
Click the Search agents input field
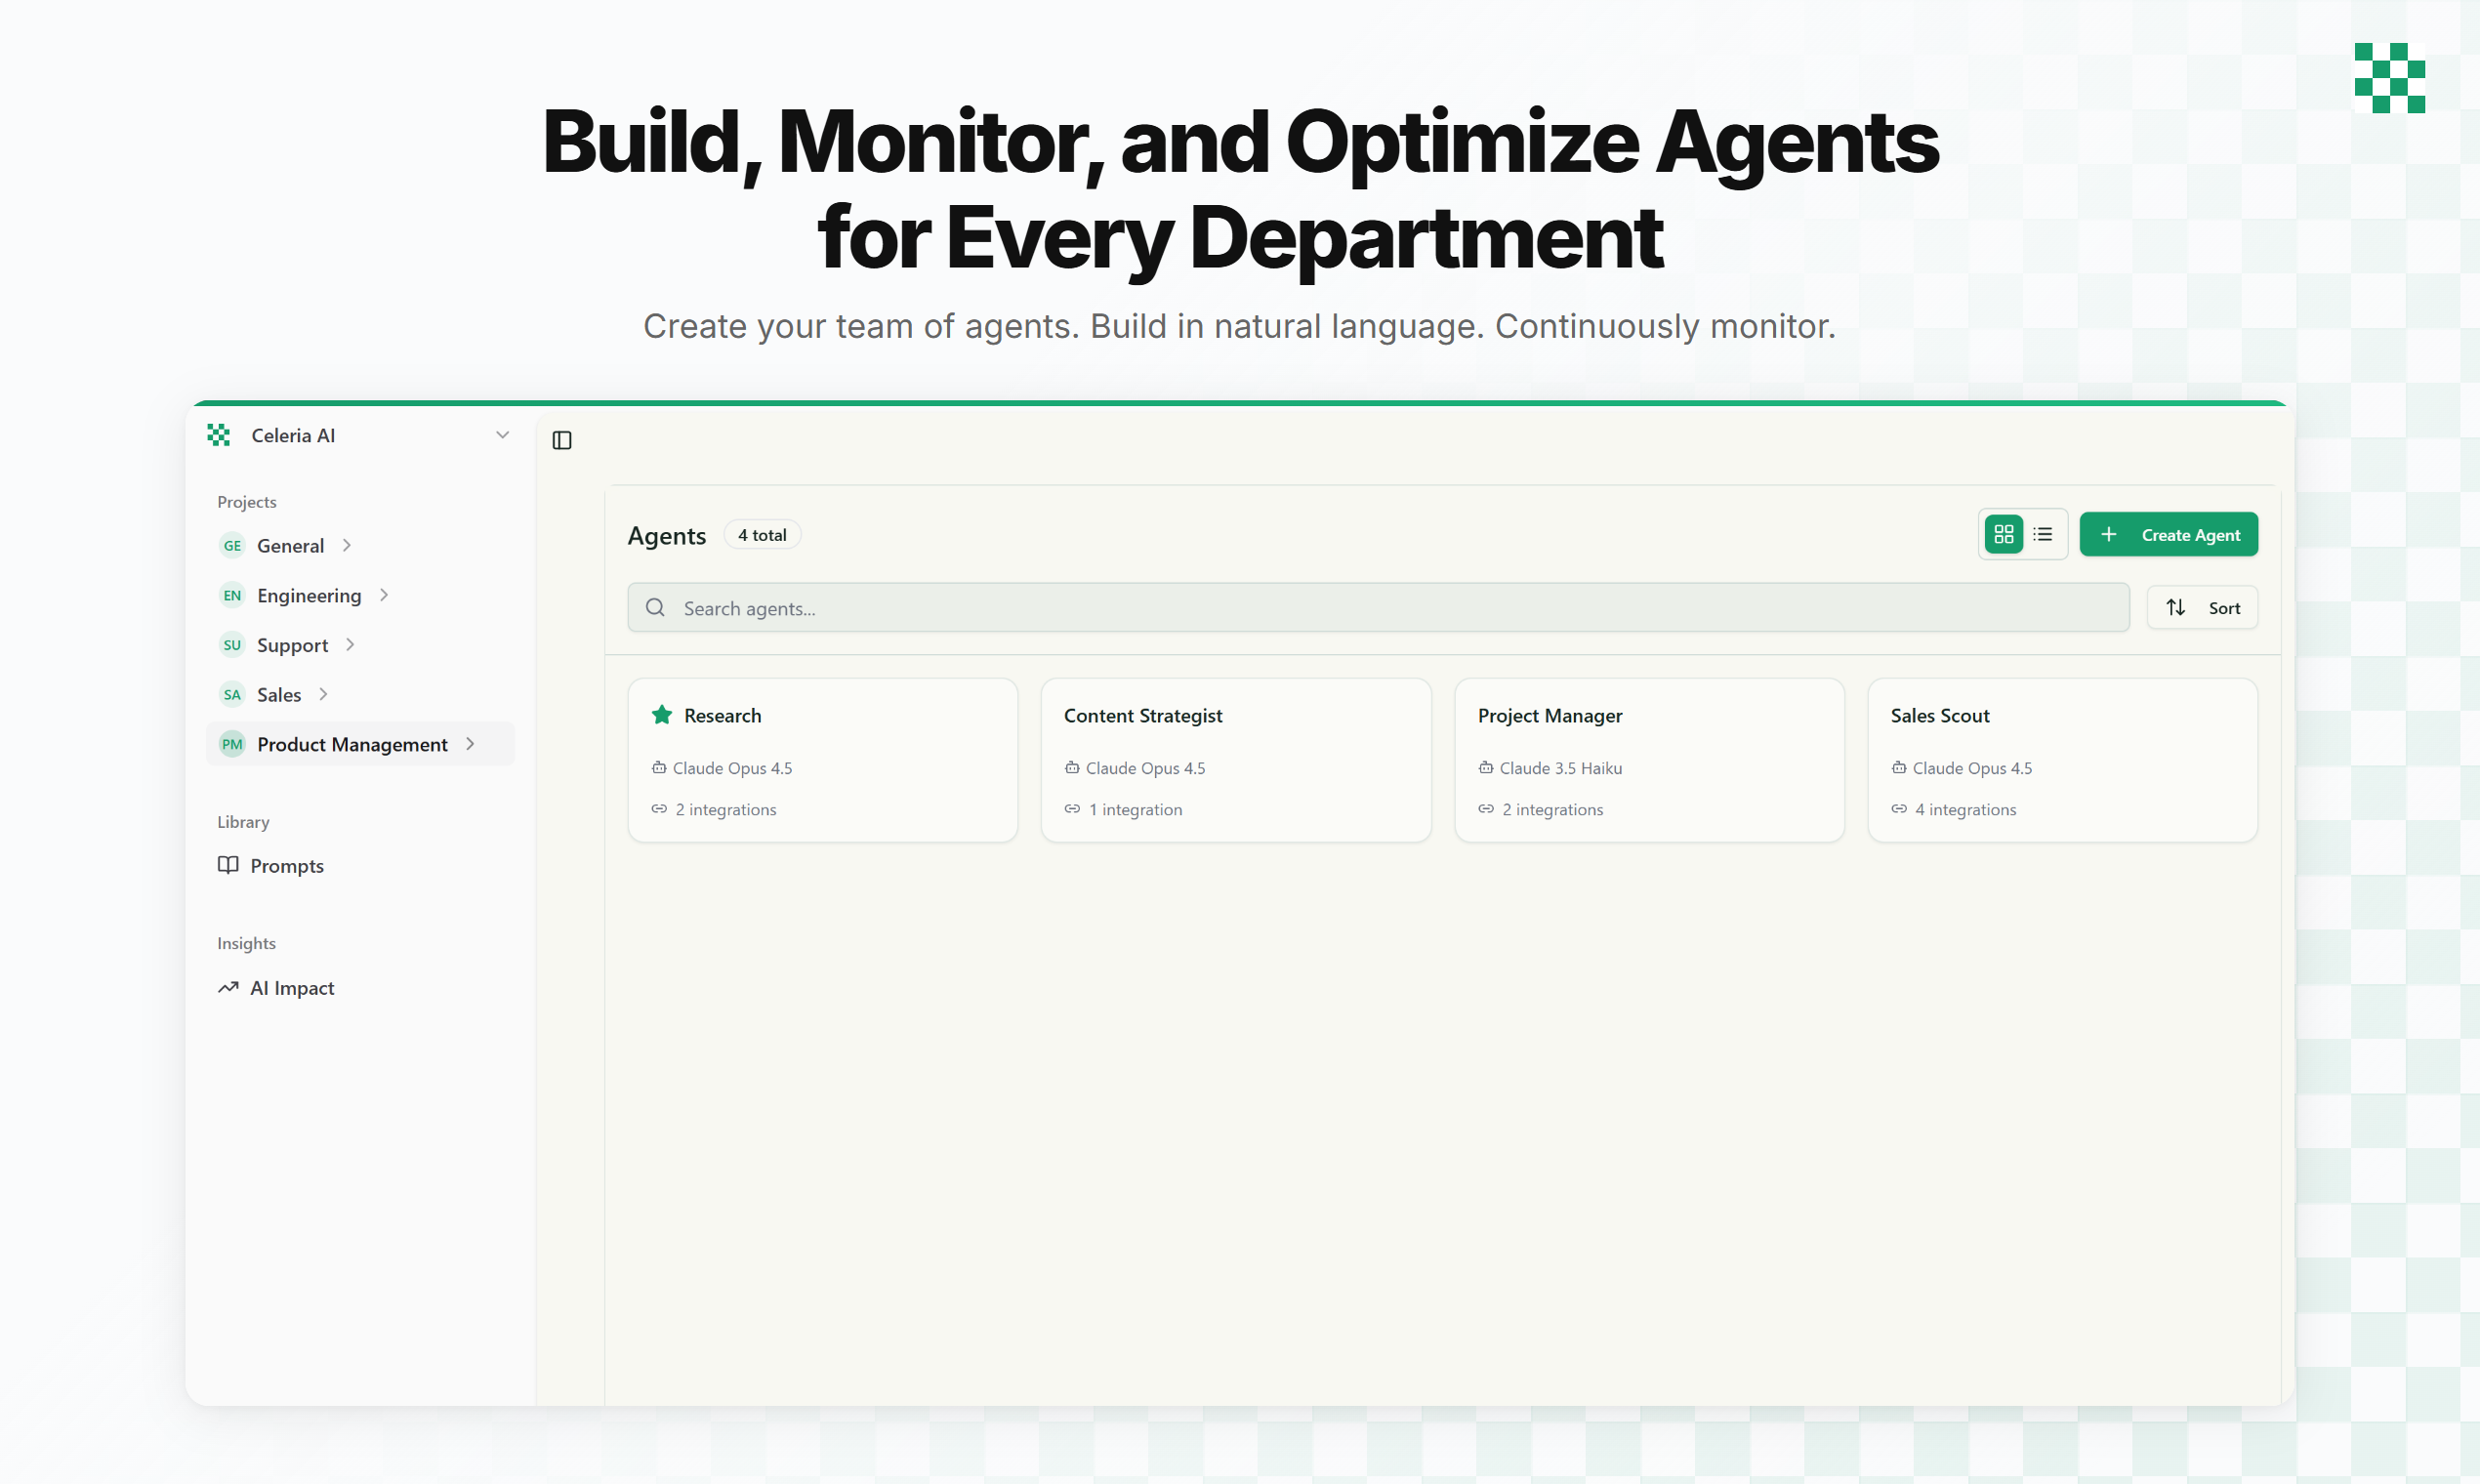(x=1380, y=608)
